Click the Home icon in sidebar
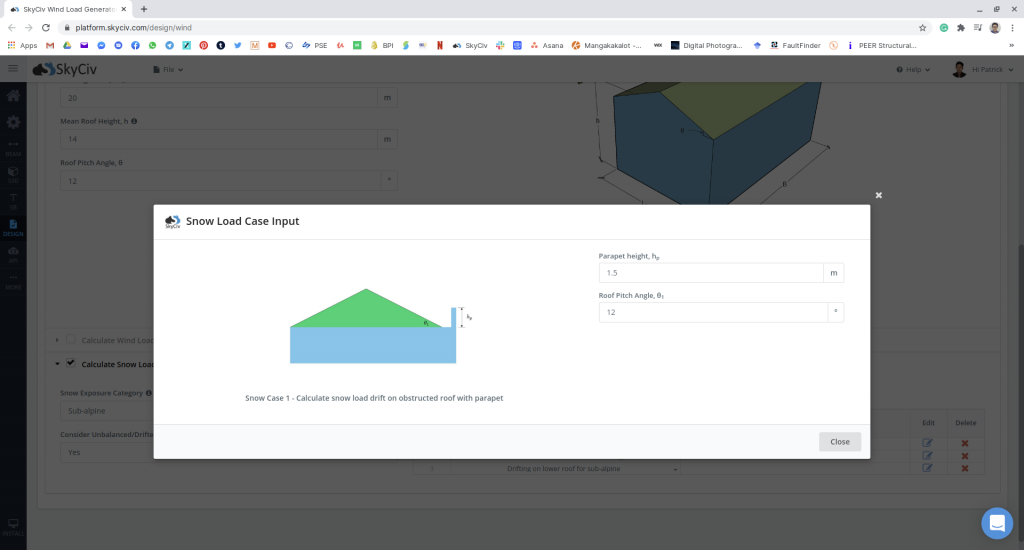 13,96
